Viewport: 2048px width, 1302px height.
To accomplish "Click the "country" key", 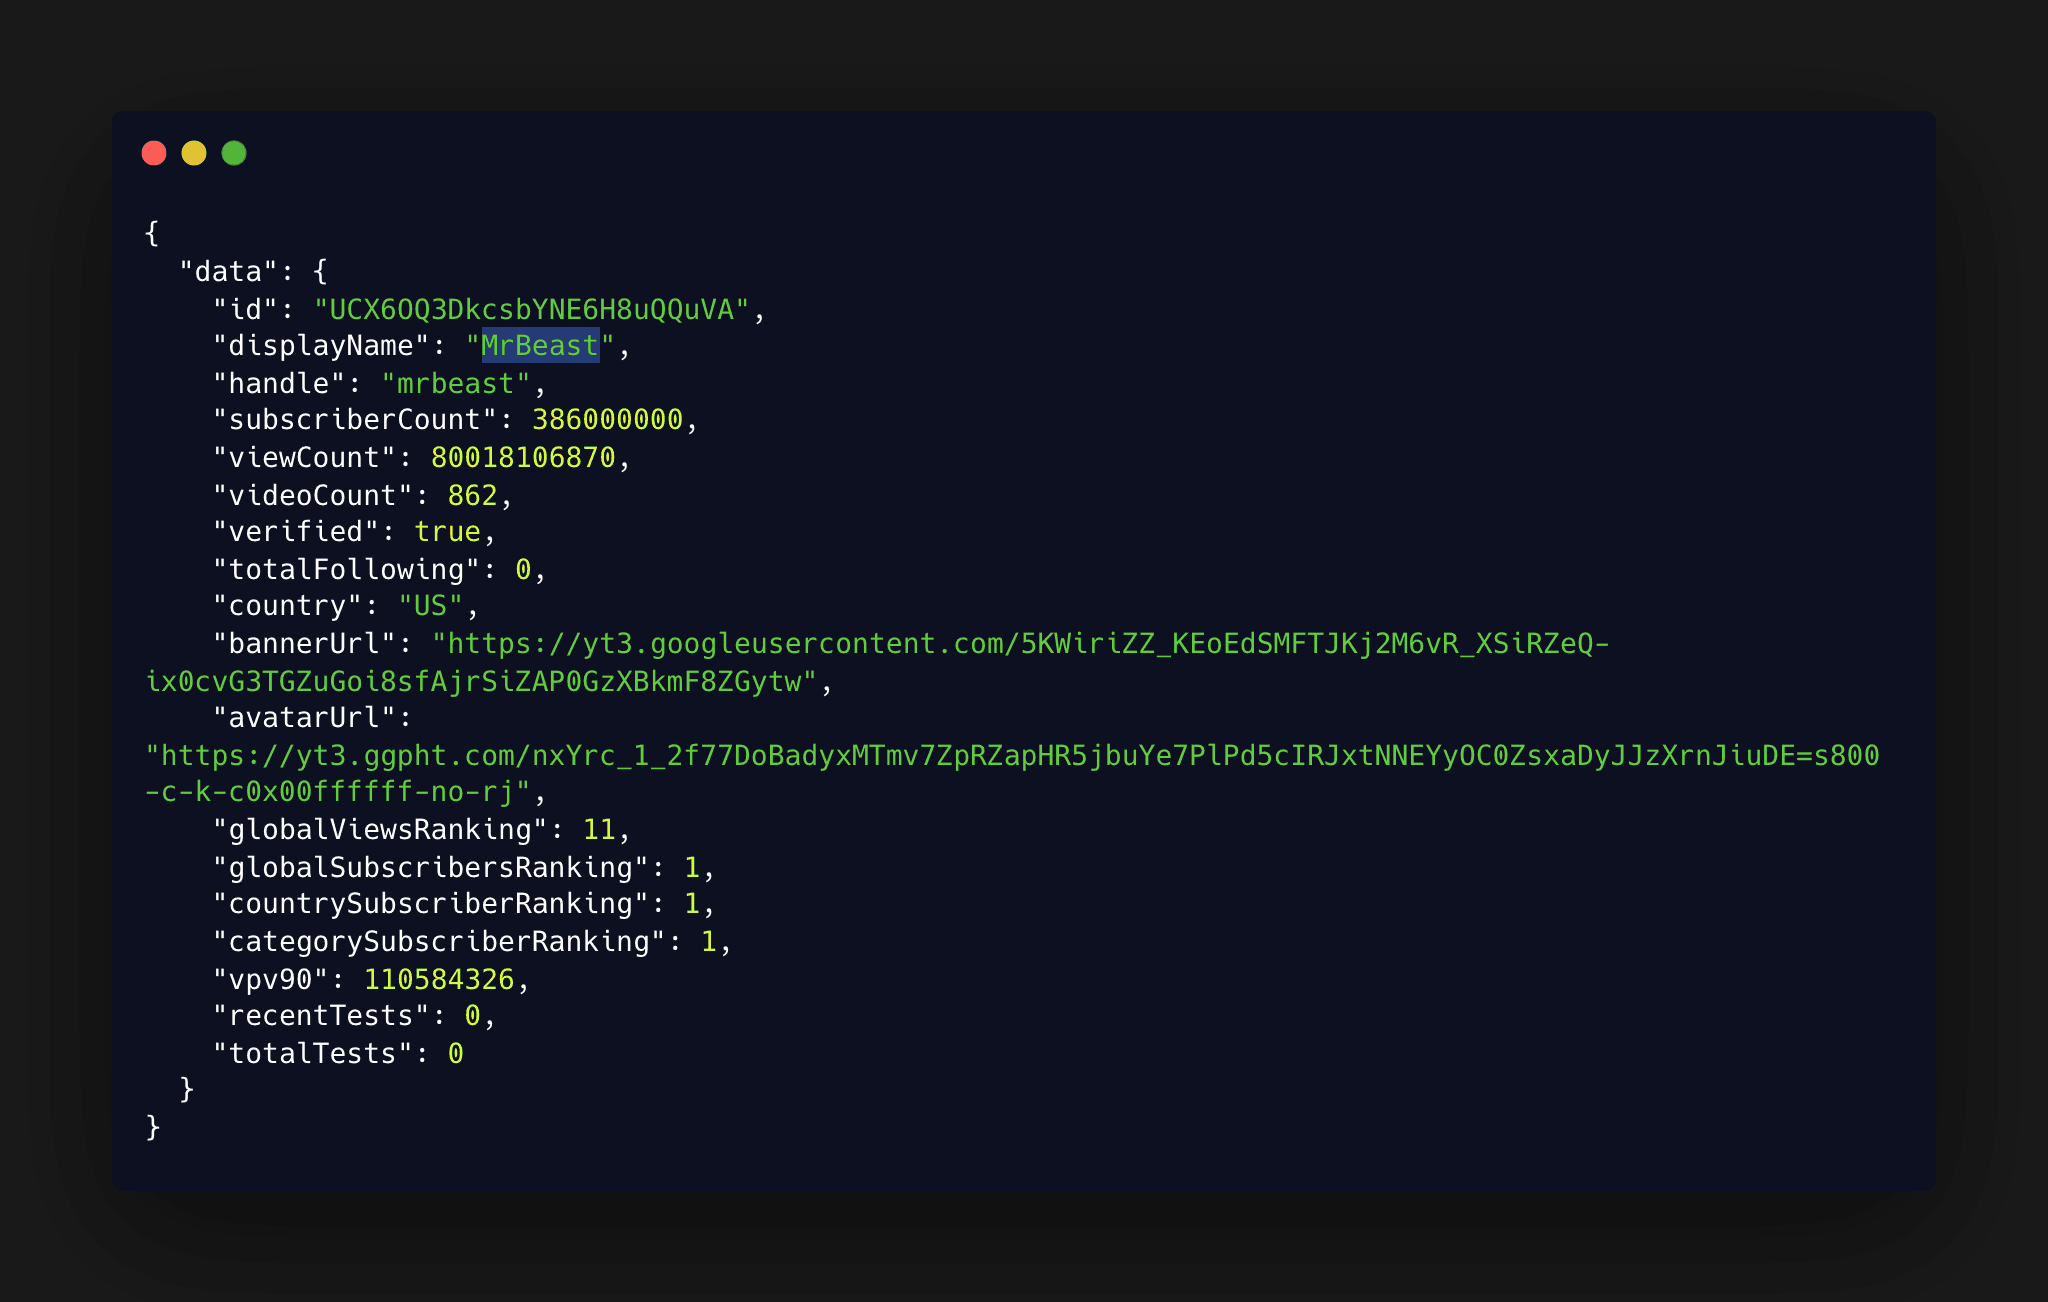I will 288,606.
